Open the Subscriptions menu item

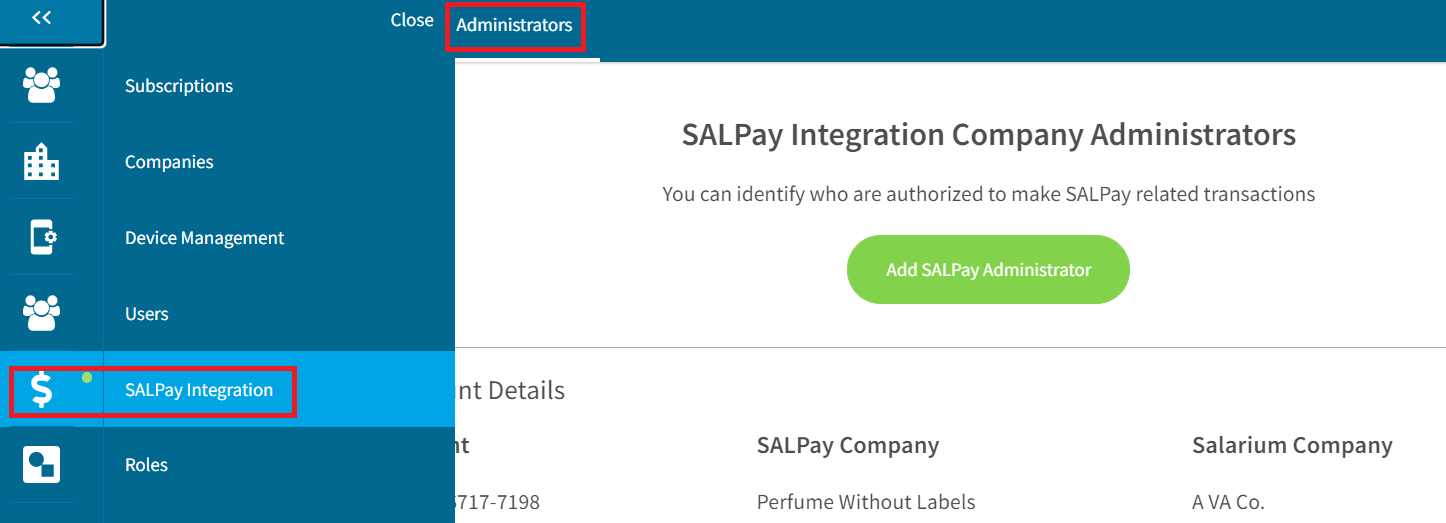tap(179, 86)
